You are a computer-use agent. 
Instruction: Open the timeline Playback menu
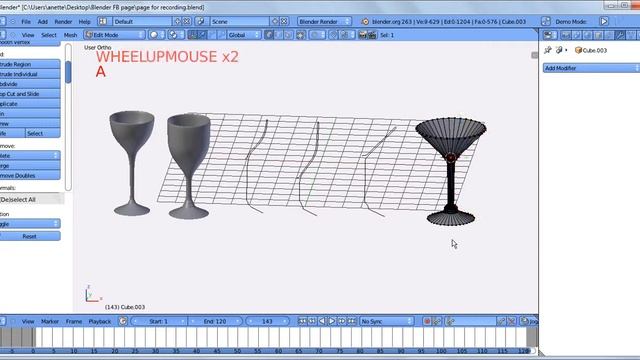pos(100,322)
